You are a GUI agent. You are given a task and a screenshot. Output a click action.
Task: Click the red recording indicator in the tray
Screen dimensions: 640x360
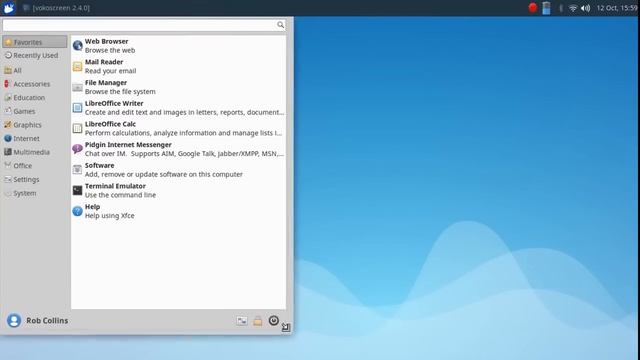click(533, 7)
